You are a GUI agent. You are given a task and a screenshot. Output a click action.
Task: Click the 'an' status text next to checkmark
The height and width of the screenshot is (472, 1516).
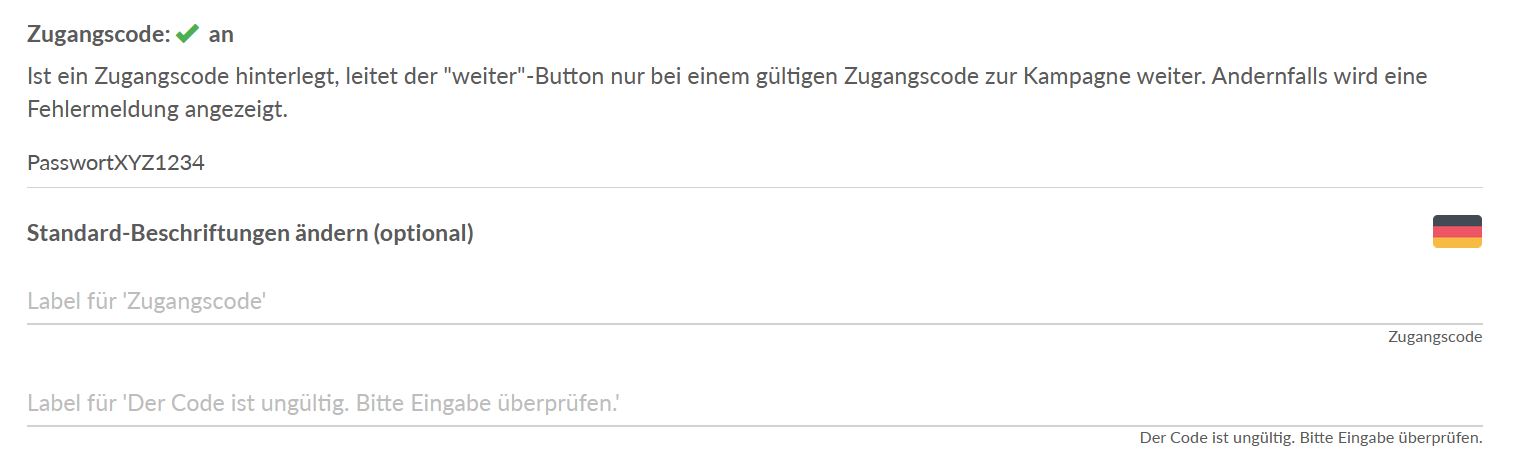click(221, 34)
